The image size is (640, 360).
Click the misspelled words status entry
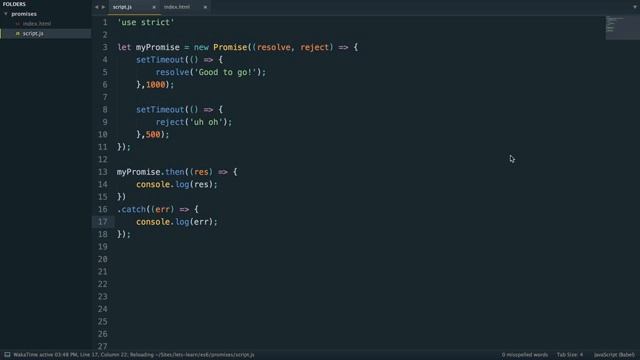tap(525, 355)
